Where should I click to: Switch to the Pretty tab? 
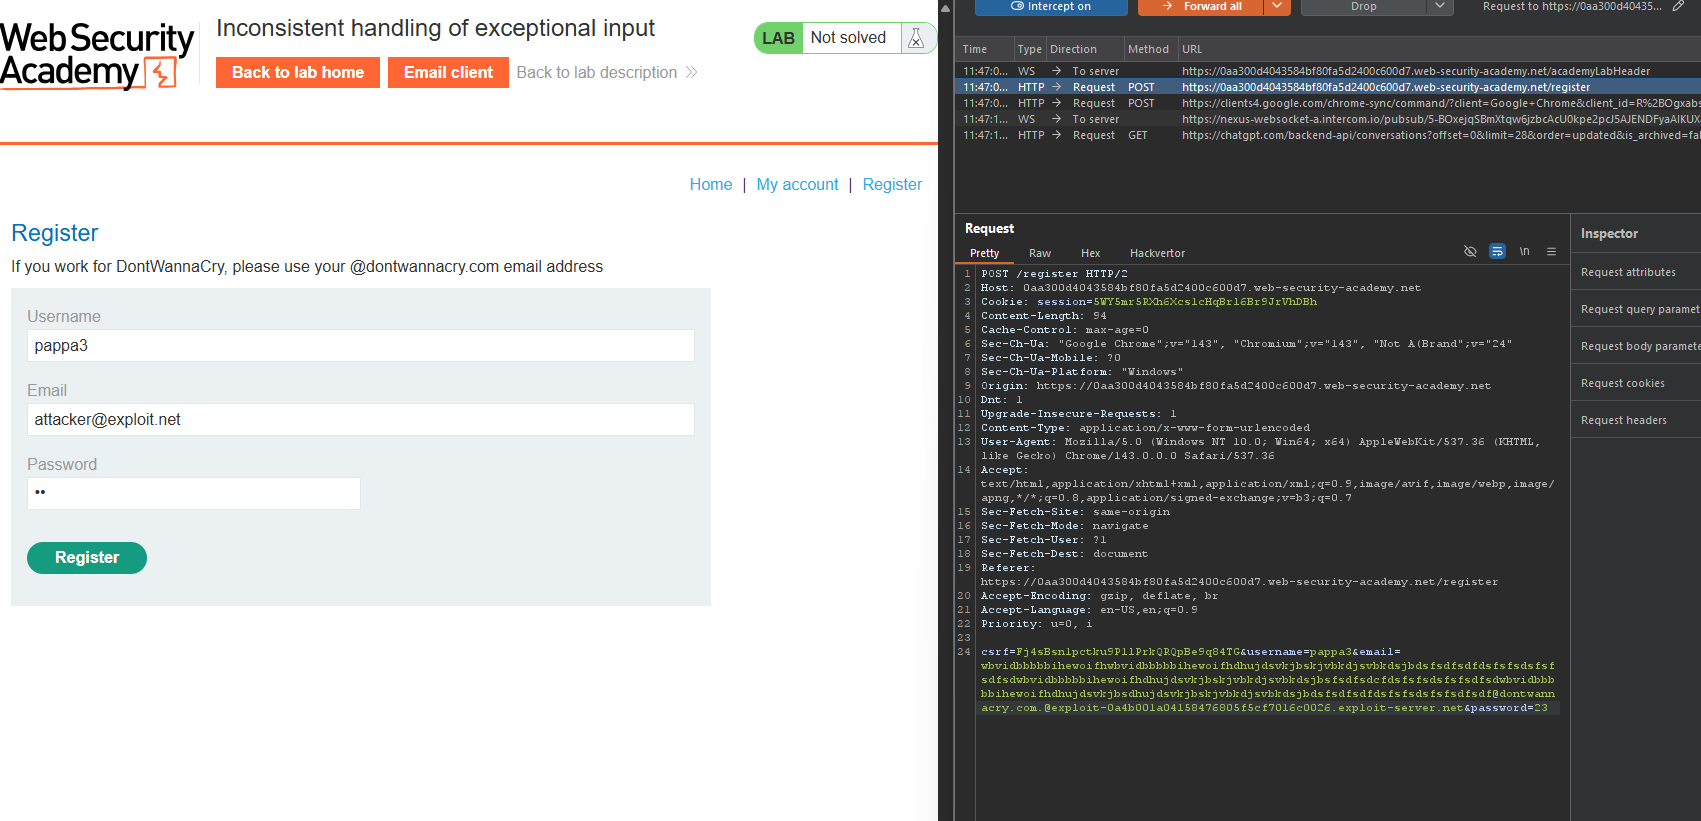tap(984, 253)
